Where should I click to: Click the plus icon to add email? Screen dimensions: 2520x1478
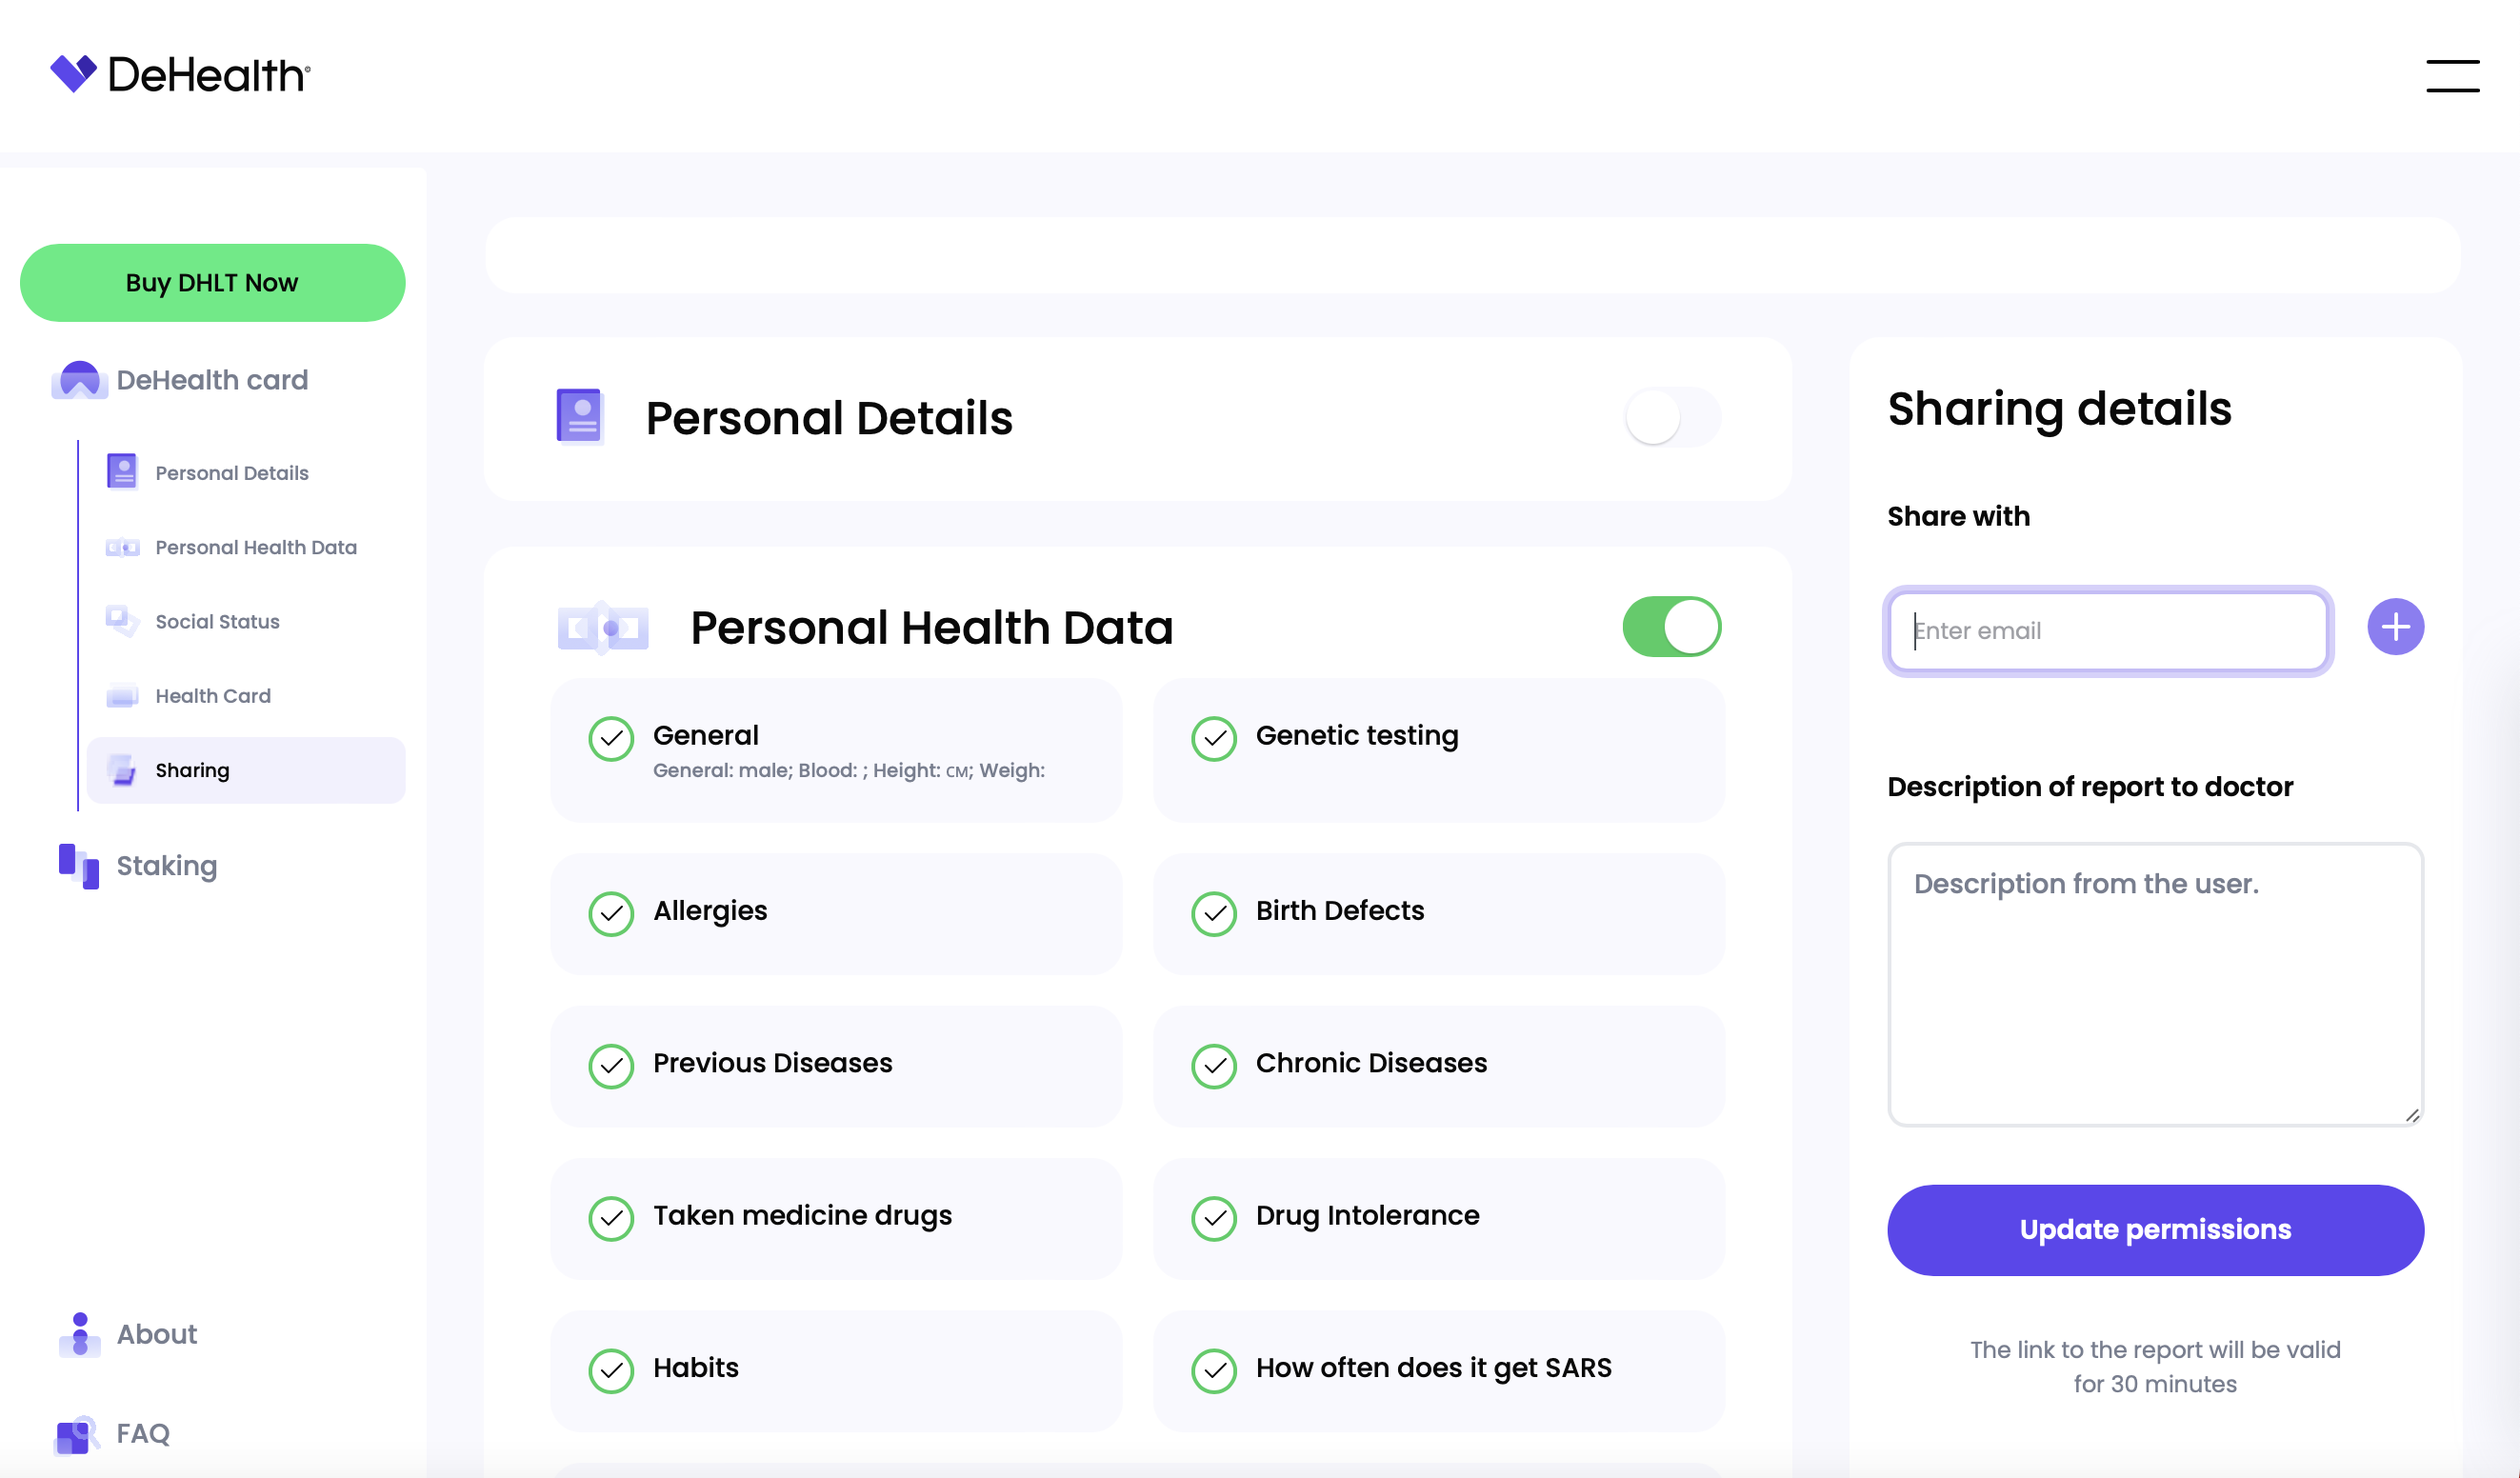[2395, 627]
